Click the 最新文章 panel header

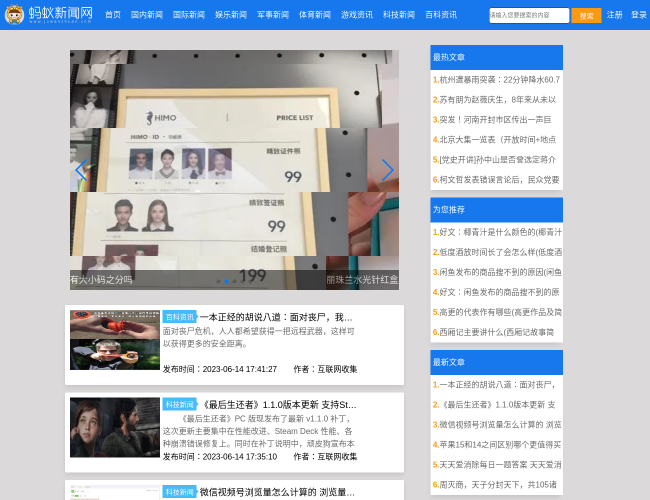pyautogui.click(x=497, y=362)
